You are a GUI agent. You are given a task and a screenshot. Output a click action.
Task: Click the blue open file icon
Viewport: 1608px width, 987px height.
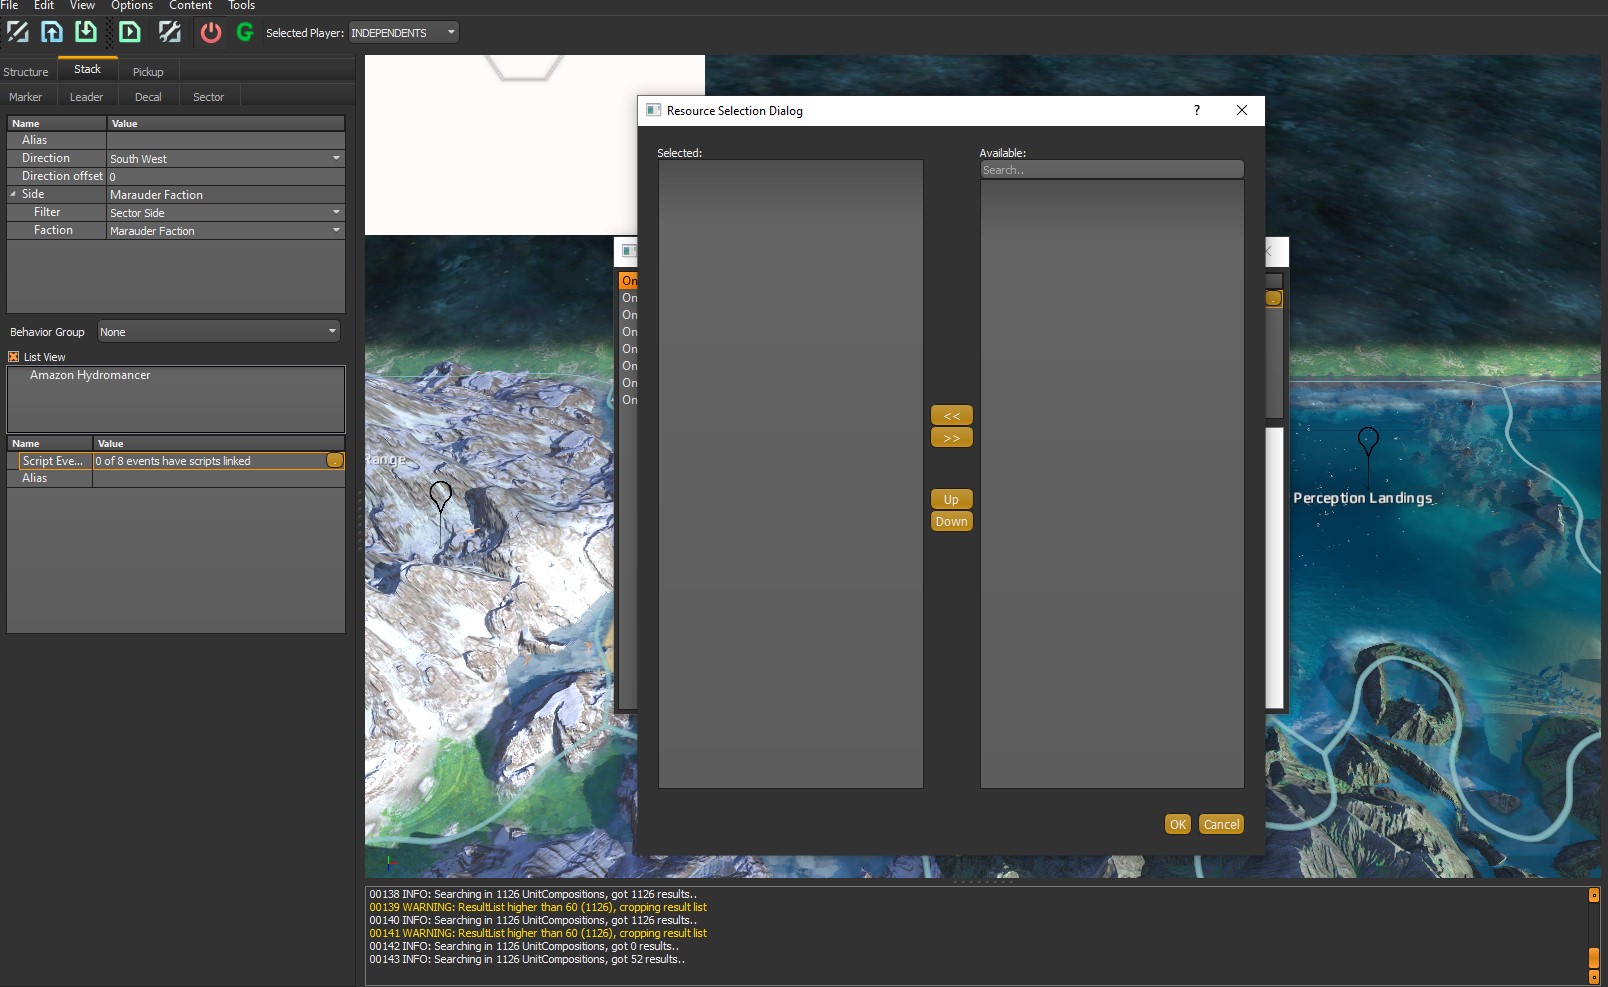point(52,32)
